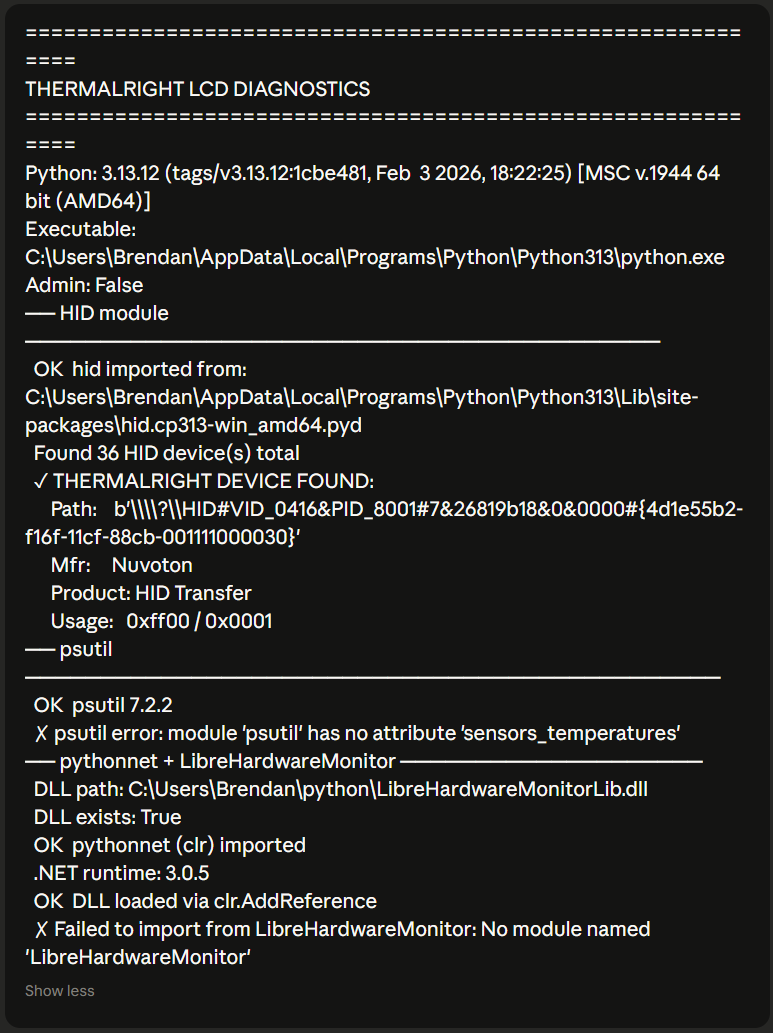Click the python.exe executable path
This screenshot has width=773, height=1033.
click(x=374, y=257)
